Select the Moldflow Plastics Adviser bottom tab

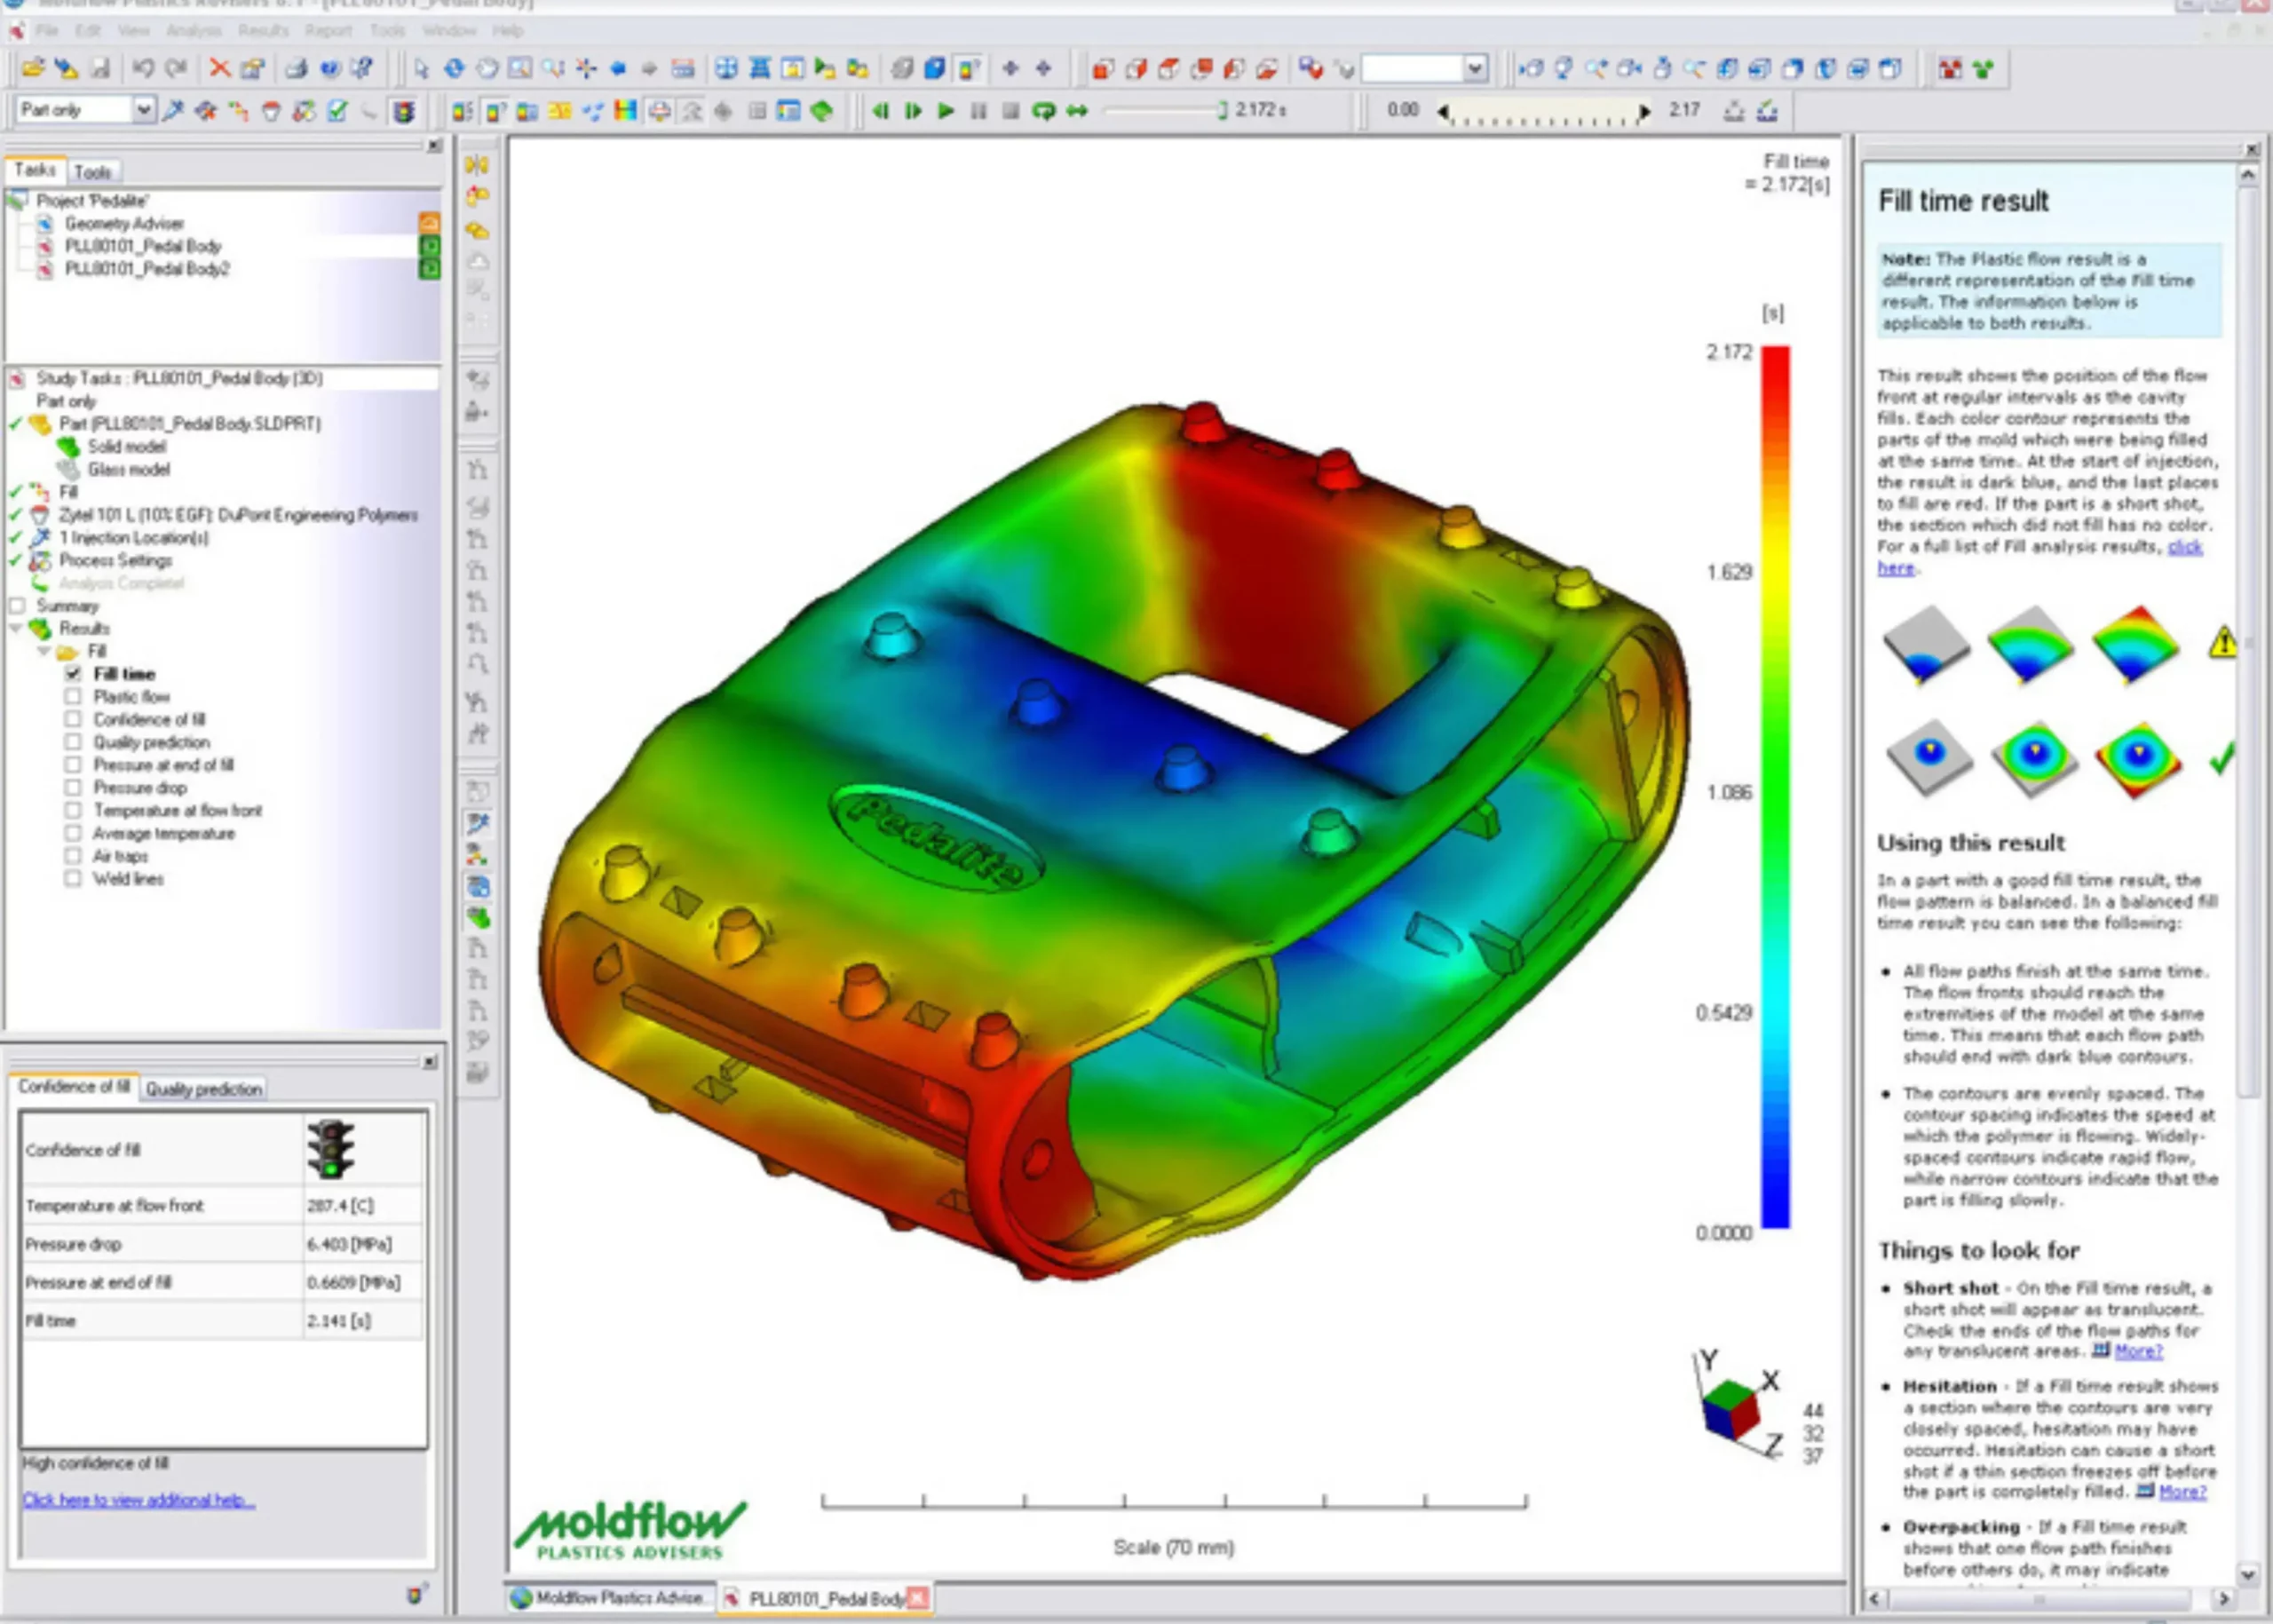(610, 1598)
